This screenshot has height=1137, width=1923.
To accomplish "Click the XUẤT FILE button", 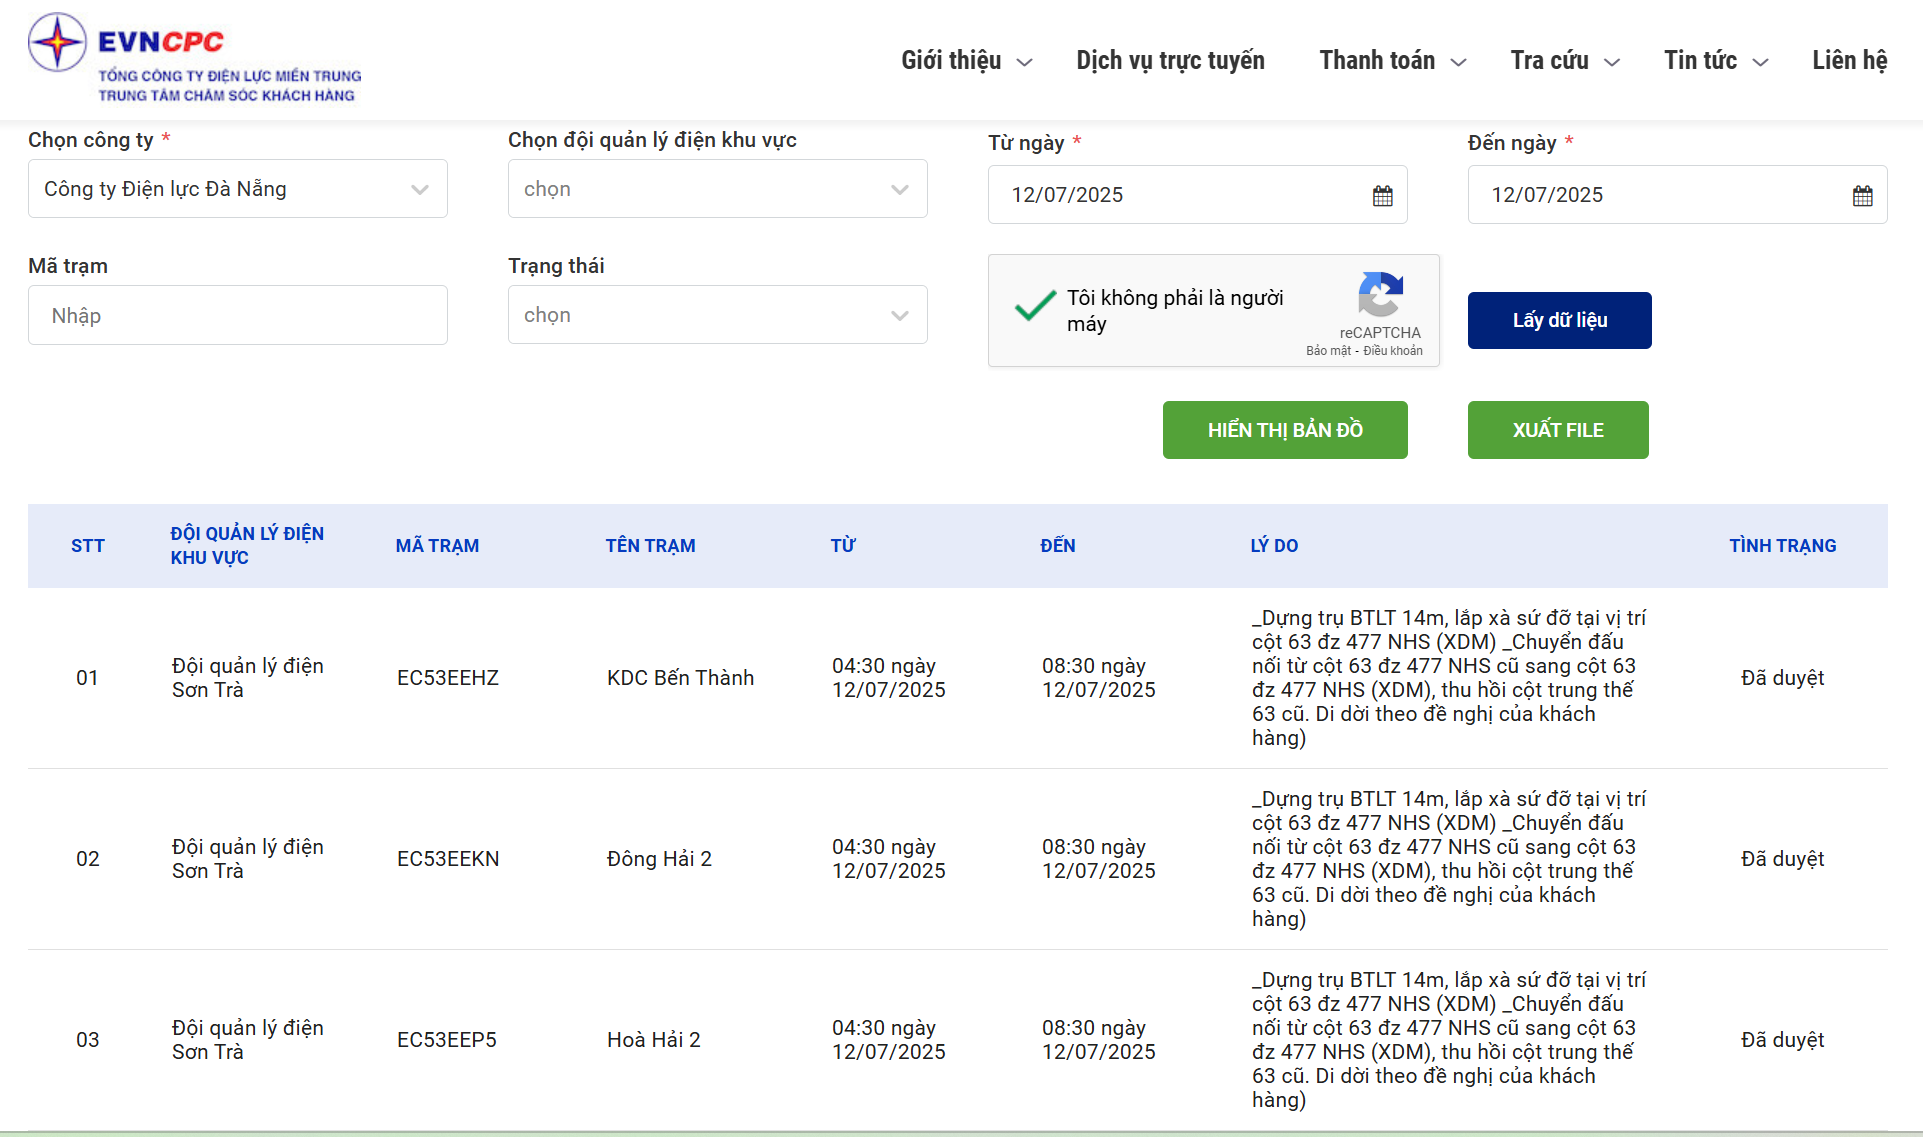I will 1557,430.
